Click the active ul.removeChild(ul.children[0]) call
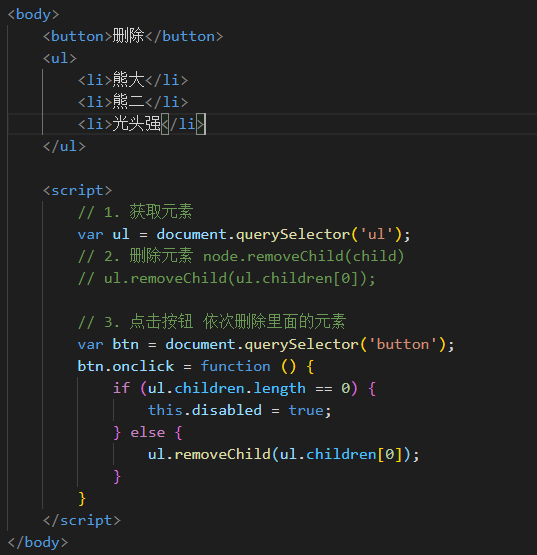 [x=284, y=454]
